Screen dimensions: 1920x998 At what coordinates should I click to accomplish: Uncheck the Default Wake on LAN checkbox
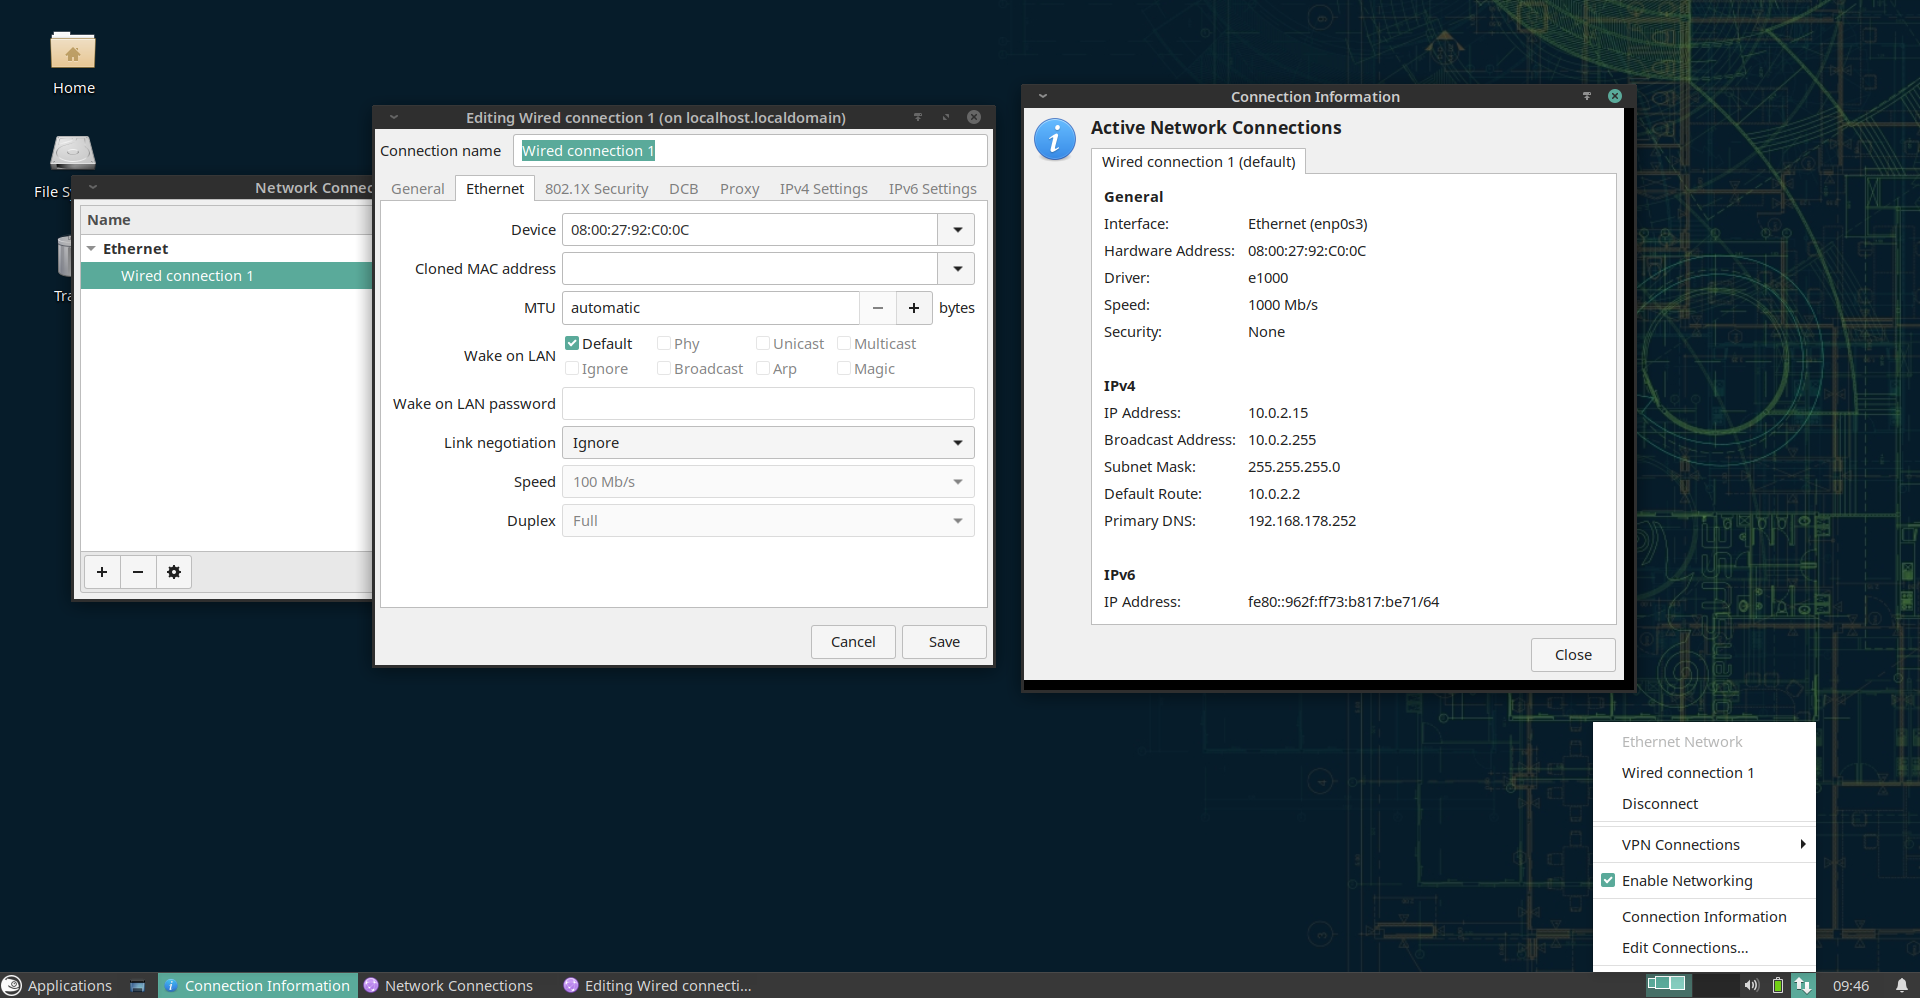click(573, 343)
